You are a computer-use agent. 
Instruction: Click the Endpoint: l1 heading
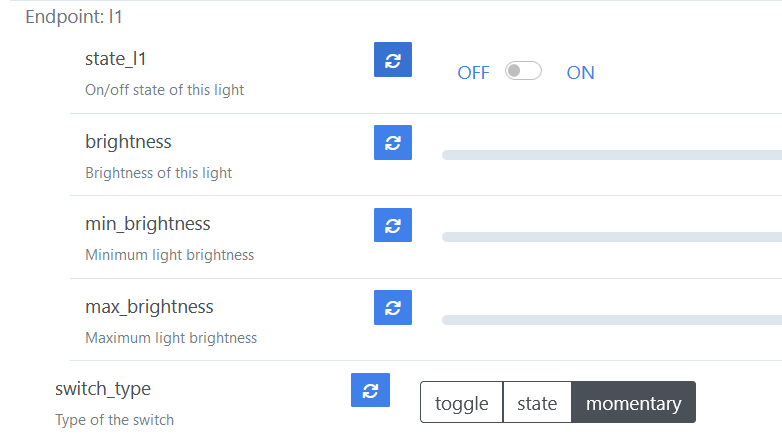click(74, 17)
